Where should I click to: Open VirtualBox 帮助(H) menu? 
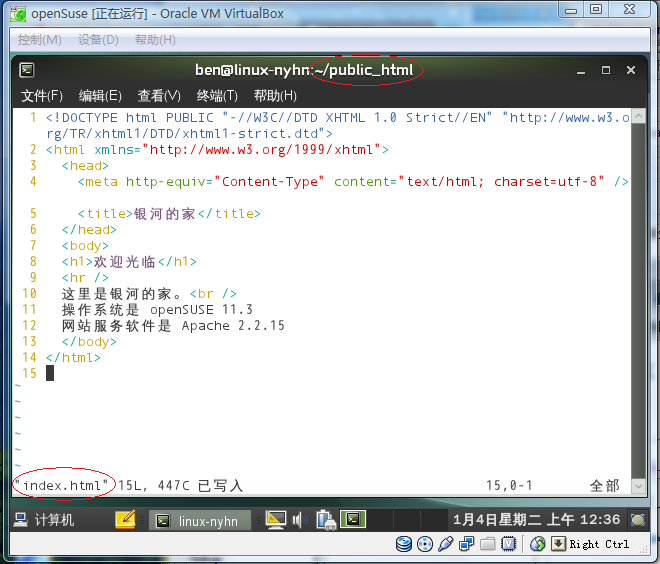click(155, 40)
